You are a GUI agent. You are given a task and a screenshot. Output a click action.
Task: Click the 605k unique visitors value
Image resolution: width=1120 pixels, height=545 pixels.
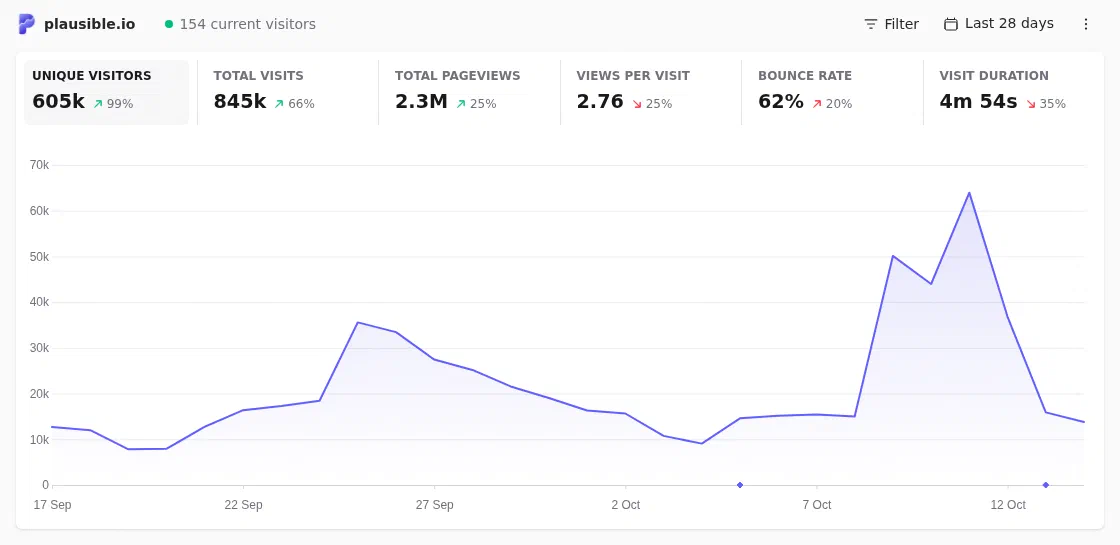point(59,102)
